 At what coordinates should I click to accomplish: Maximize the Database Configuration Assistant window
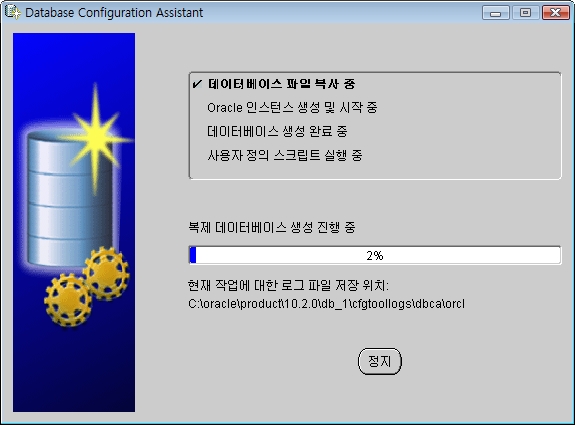(525, 13)
